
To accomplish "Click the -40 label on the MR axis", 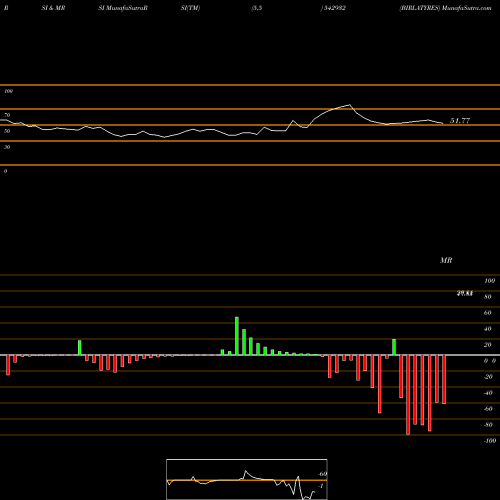I will tap(488, 393).
